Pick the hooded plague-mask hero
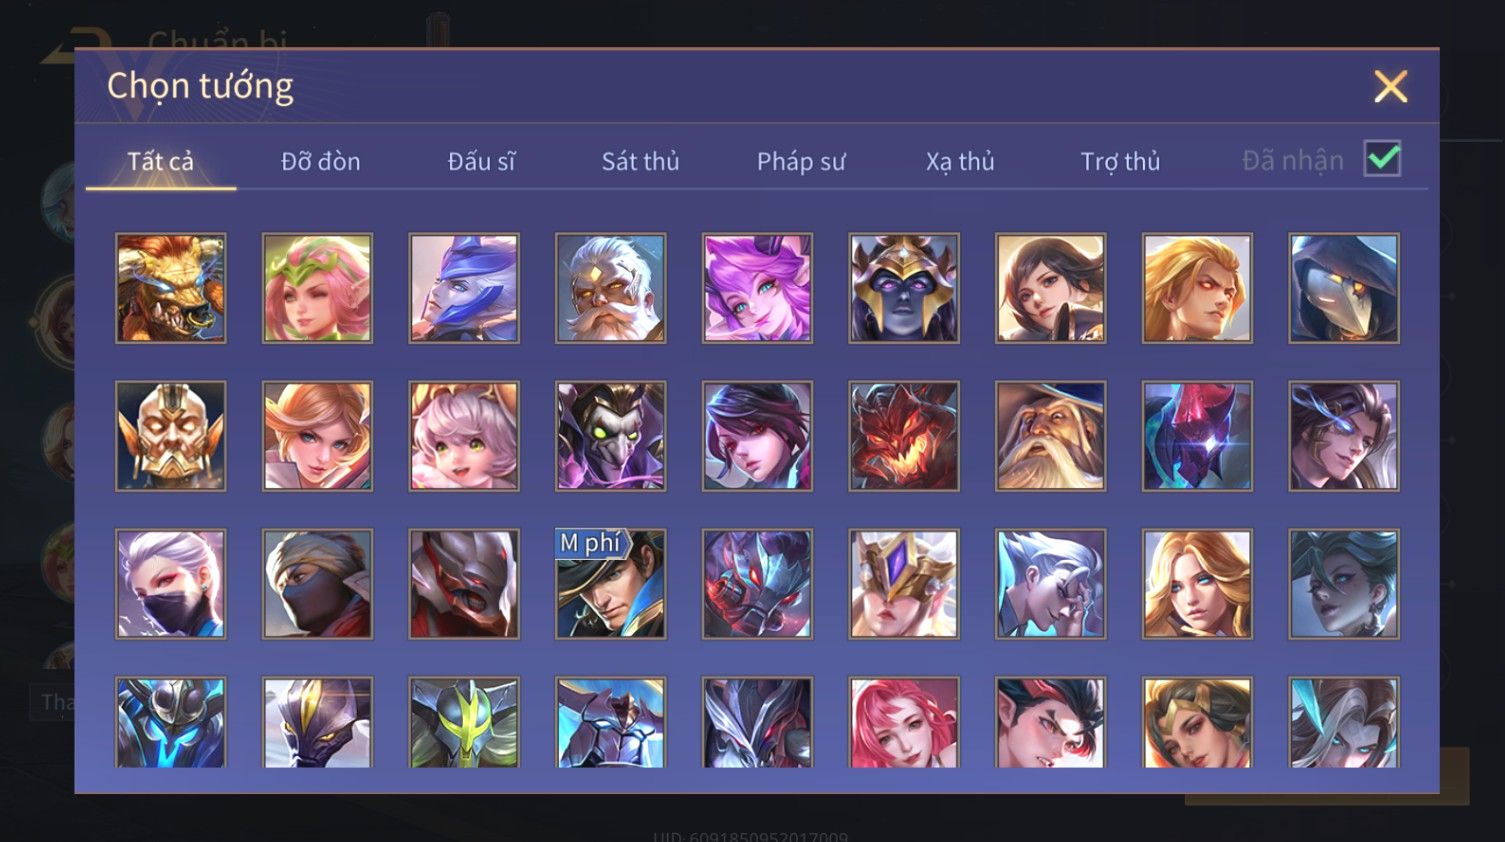The image size is (1505, 842). click(1344, 288)
